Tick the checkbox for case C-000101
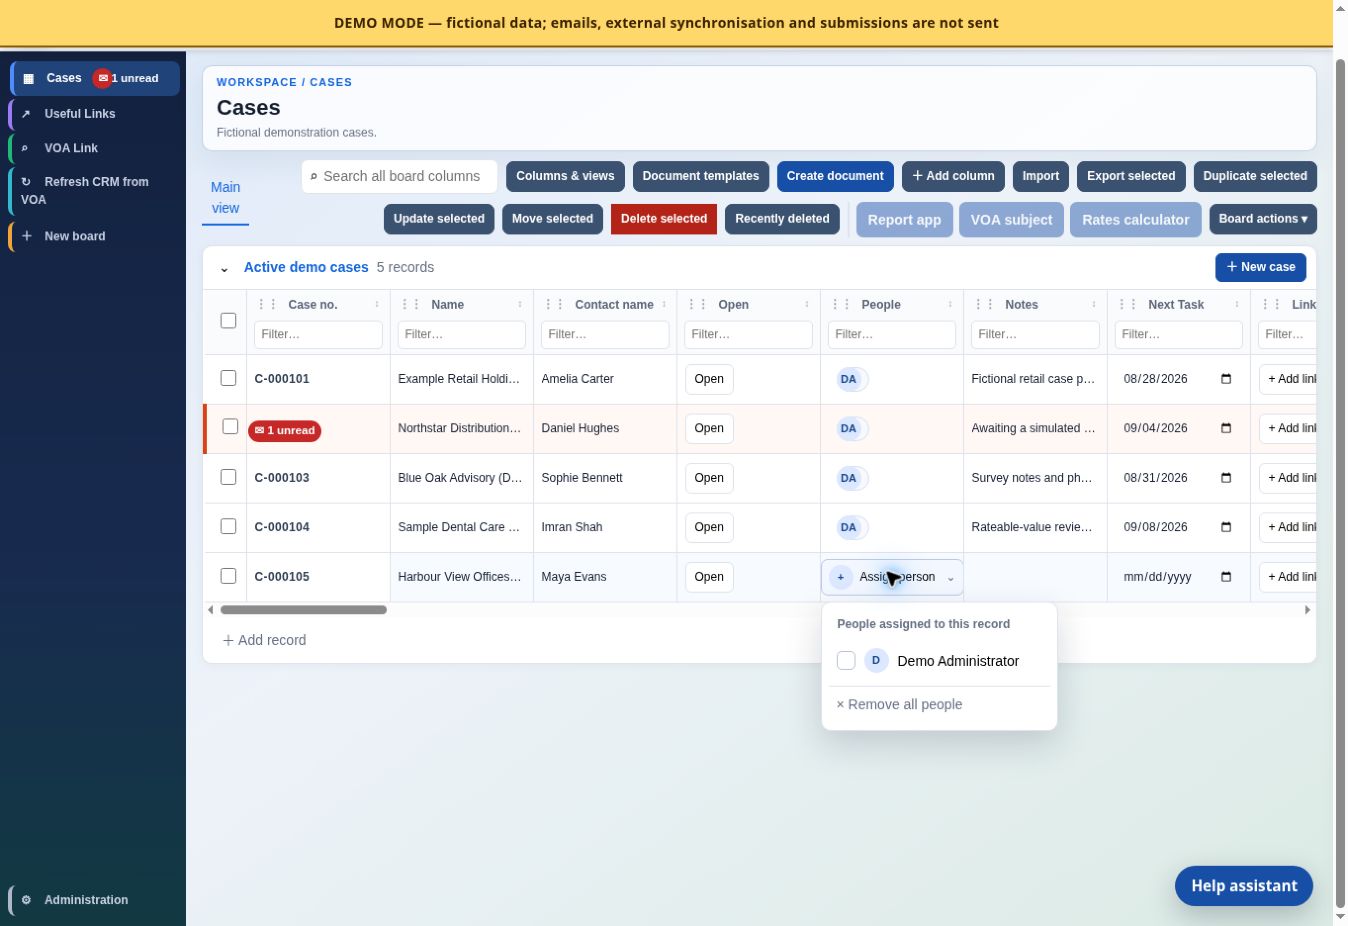 [228, 378]
